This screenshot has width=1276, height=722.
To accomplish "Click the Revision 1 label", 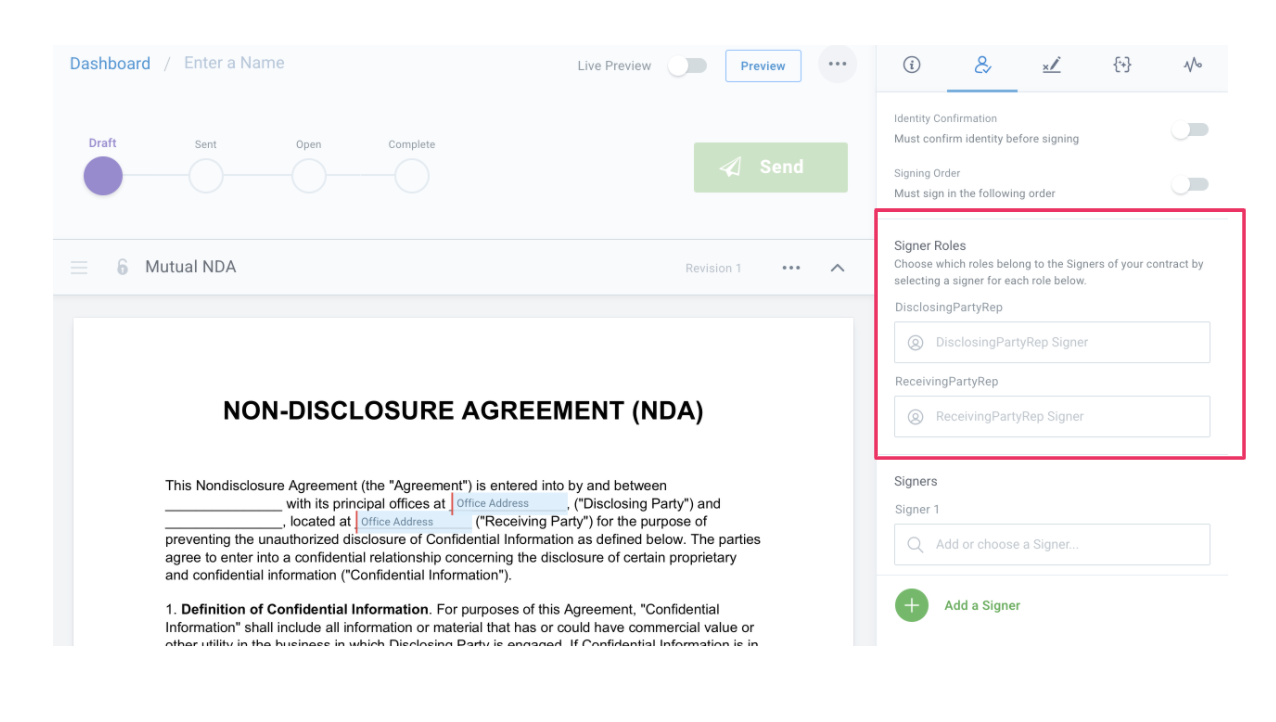I will (x=713, y=268).
